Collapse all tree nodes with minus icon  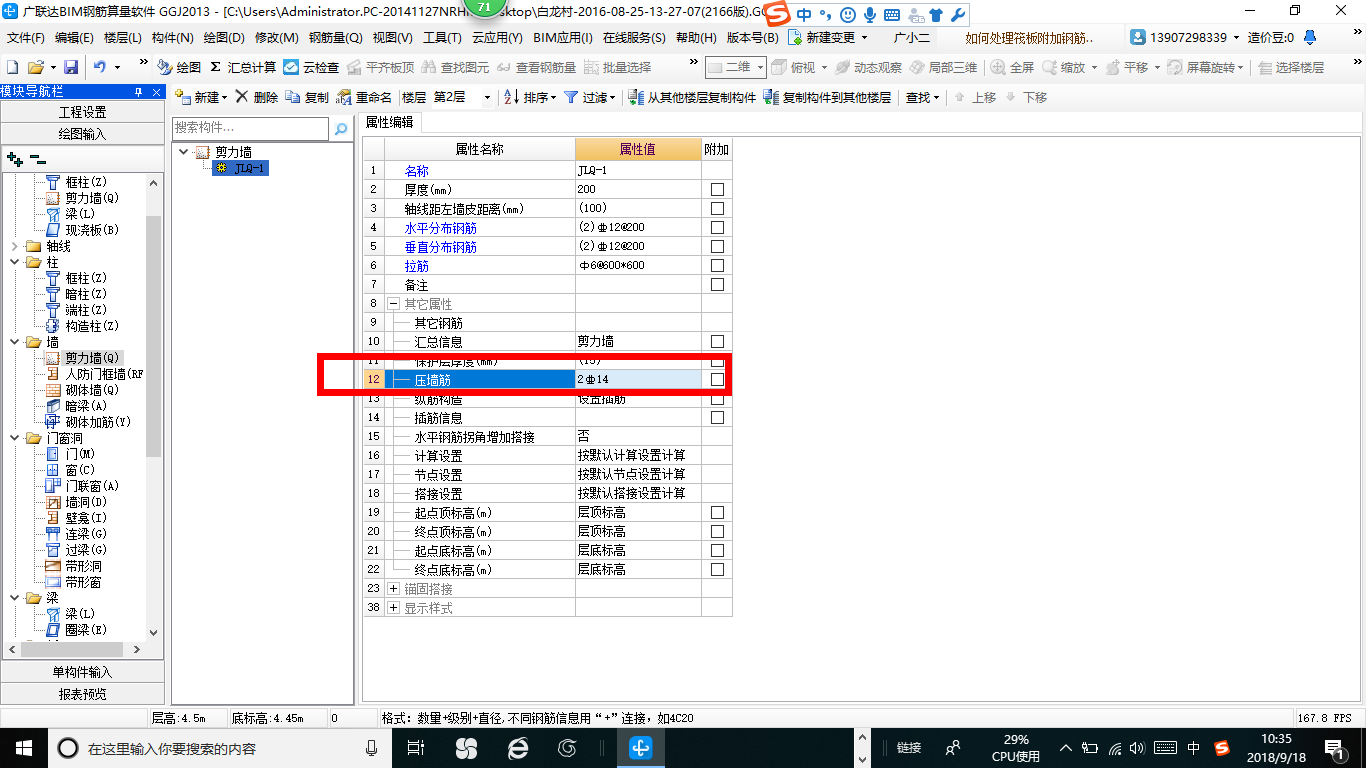tap(37, 158)
